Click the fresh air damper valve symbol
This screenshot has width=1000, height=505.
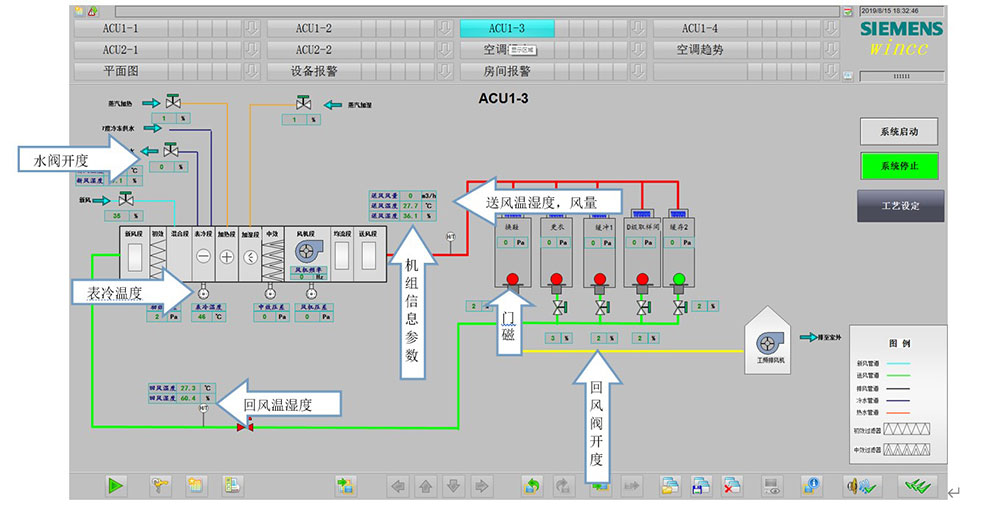pyautogui.click(x=126, y=200)
